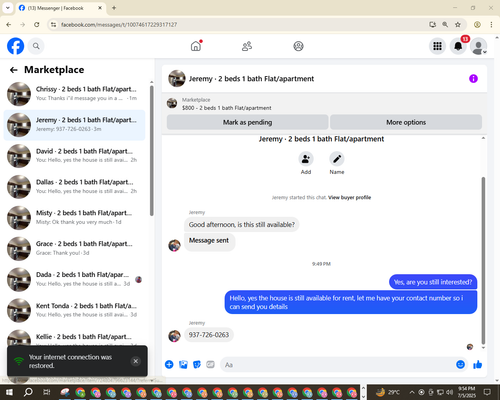Open more actions blue plus icon
Viewport: 500px width, 400px height.
(x=169, y=364)
